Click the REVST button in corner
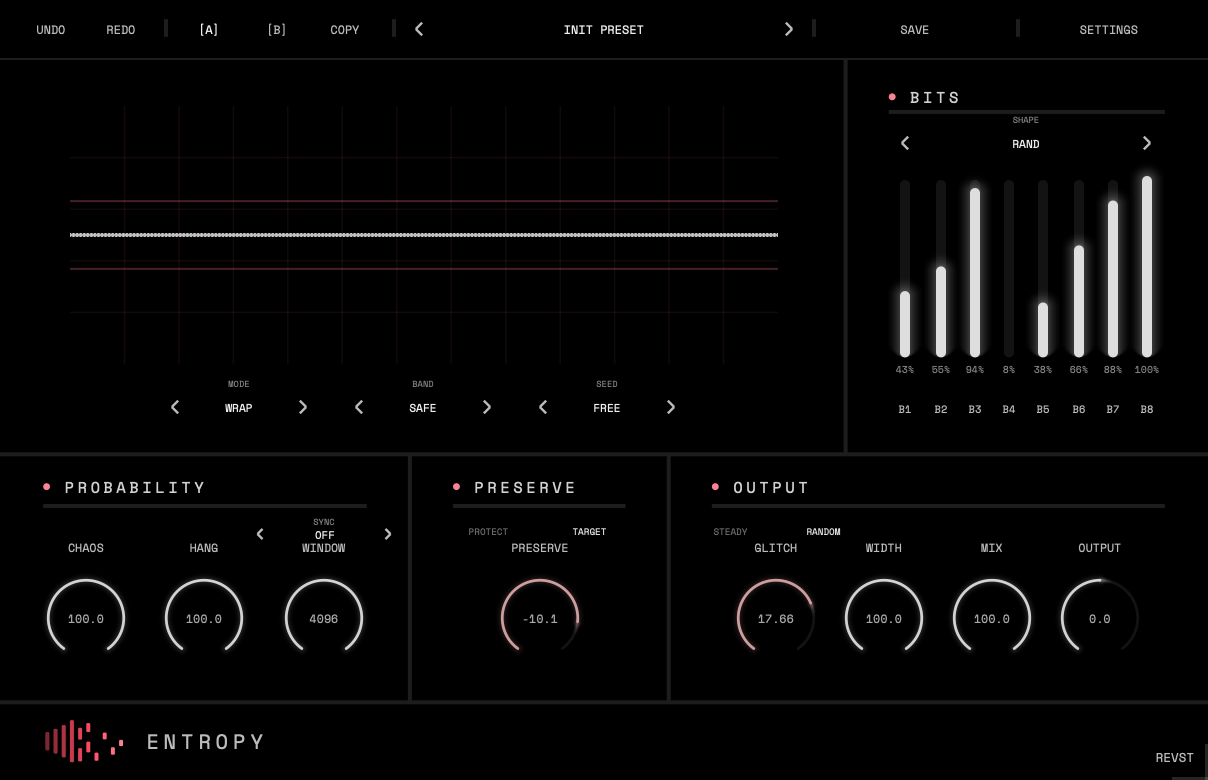 click(1175, 758)
